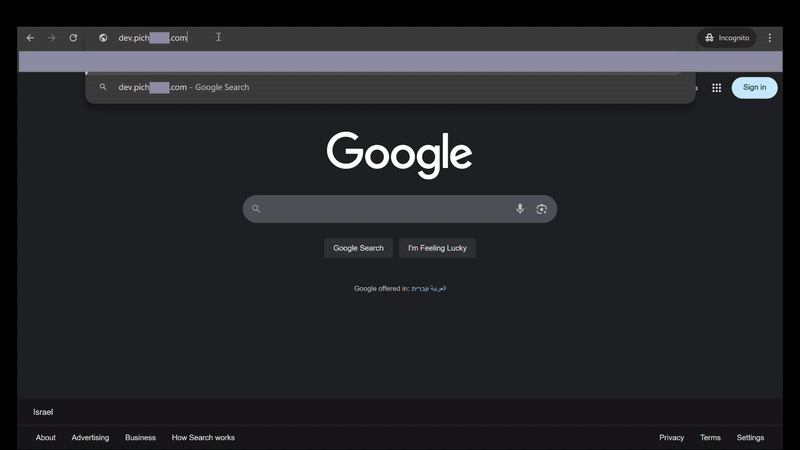Click the search box magnifier icon
Image resolution: width=800 pixels, height=450 pixels.
pyautogui.click(x=256, y=209)
